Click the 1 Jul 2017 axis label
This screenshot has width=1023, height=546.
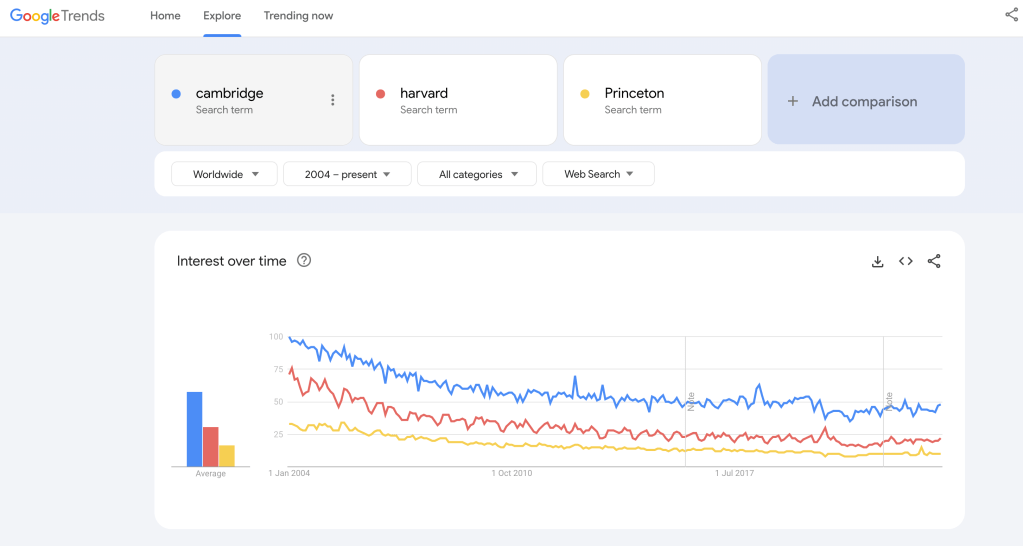coord(735,473)
